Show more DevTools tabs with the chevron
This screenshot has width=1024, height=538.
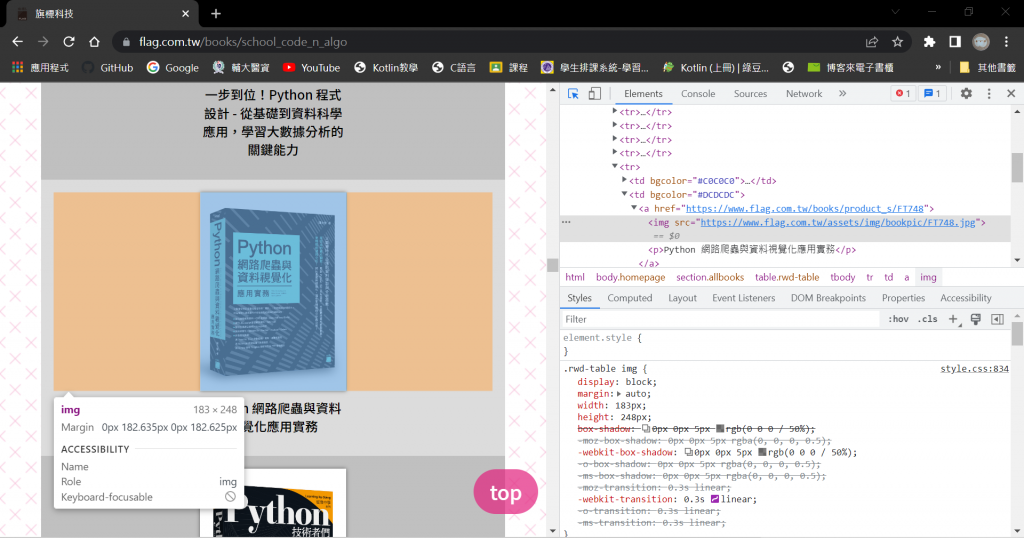click(842, 94)
